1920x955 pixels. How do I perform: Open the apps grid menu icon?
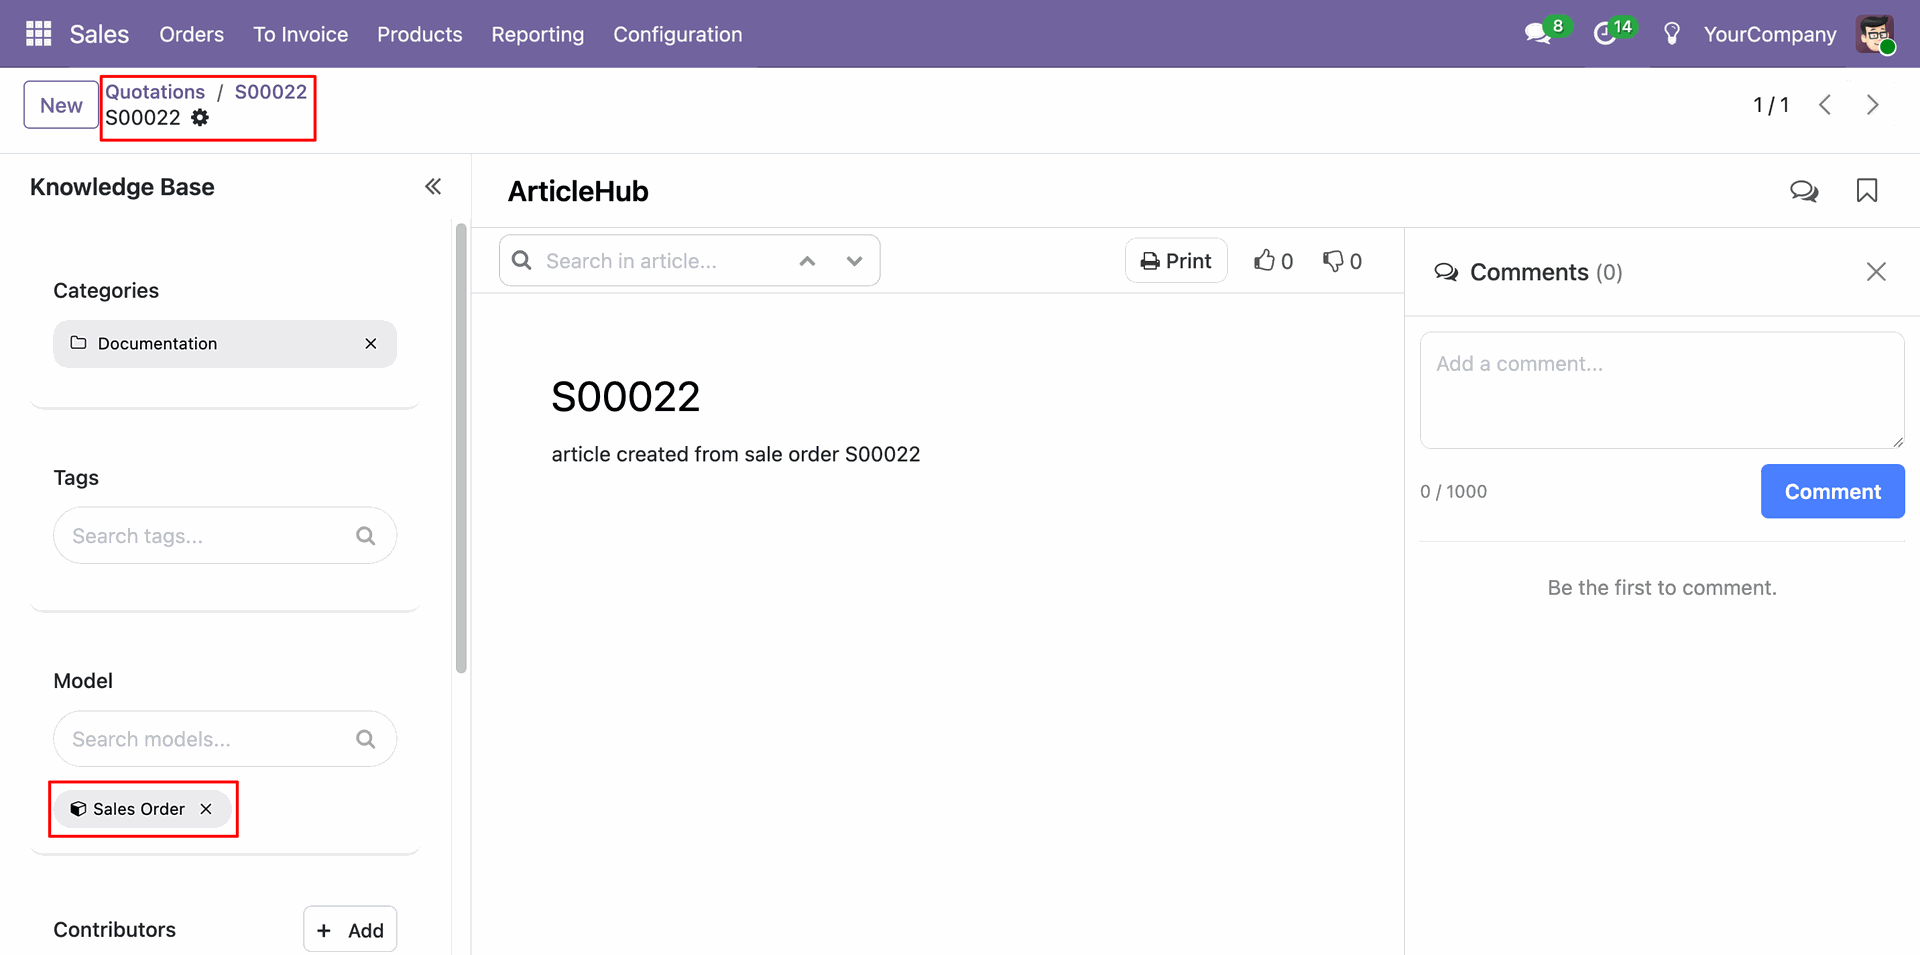(x=38, y=34)
